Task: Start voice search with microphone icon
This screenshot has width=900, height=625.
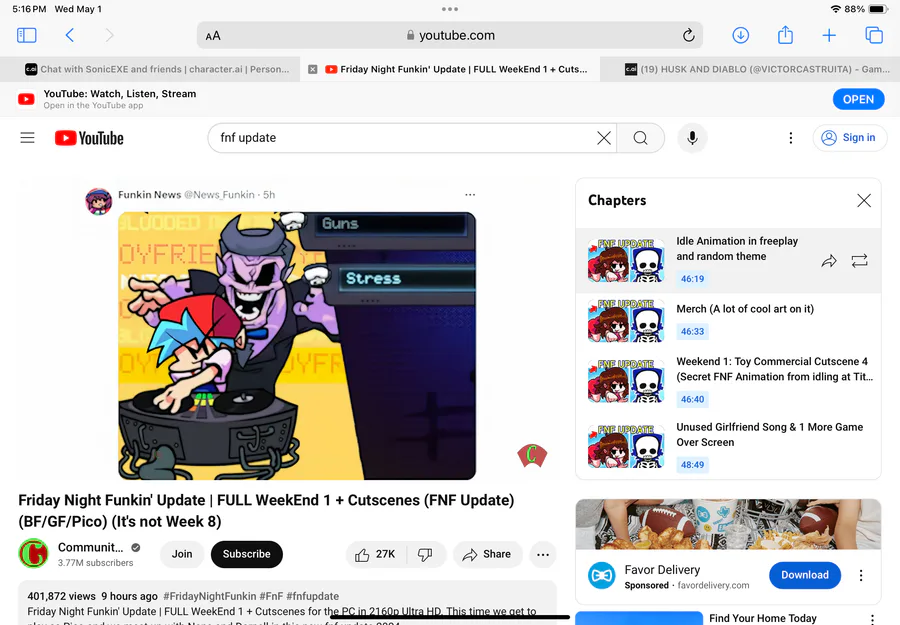Action: (692, 138)
